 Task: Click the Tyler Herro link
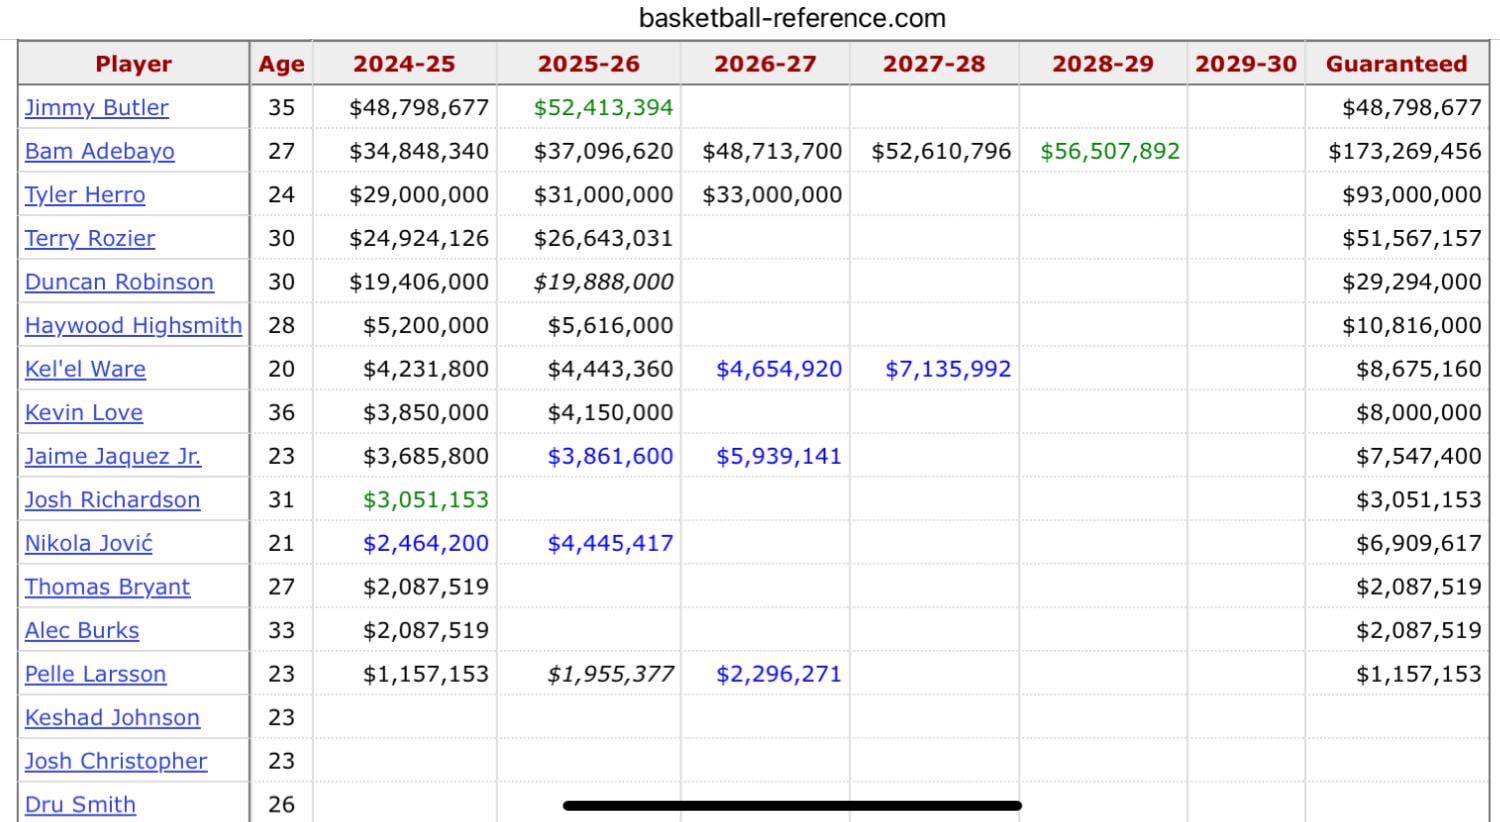(x=85, y=195)
